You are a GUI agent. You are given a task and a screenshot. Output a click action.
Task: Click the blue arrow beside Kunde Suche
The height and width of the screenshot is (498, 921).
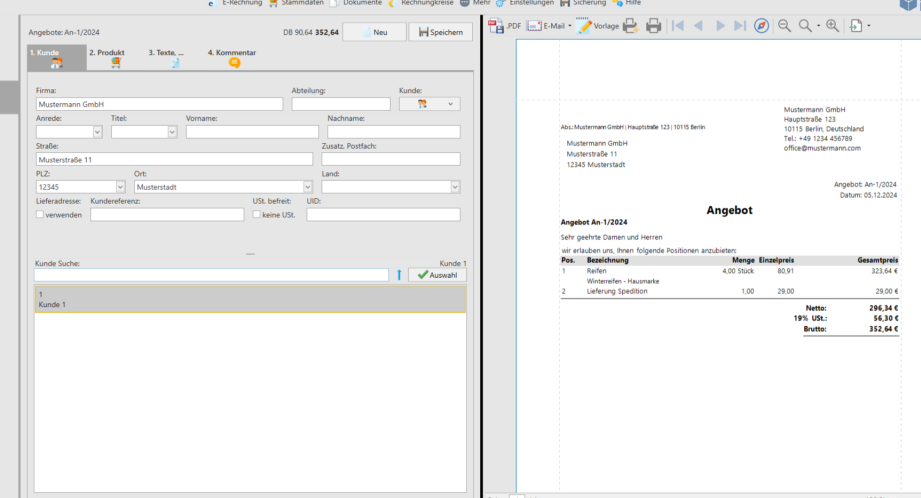pos(399,275)
